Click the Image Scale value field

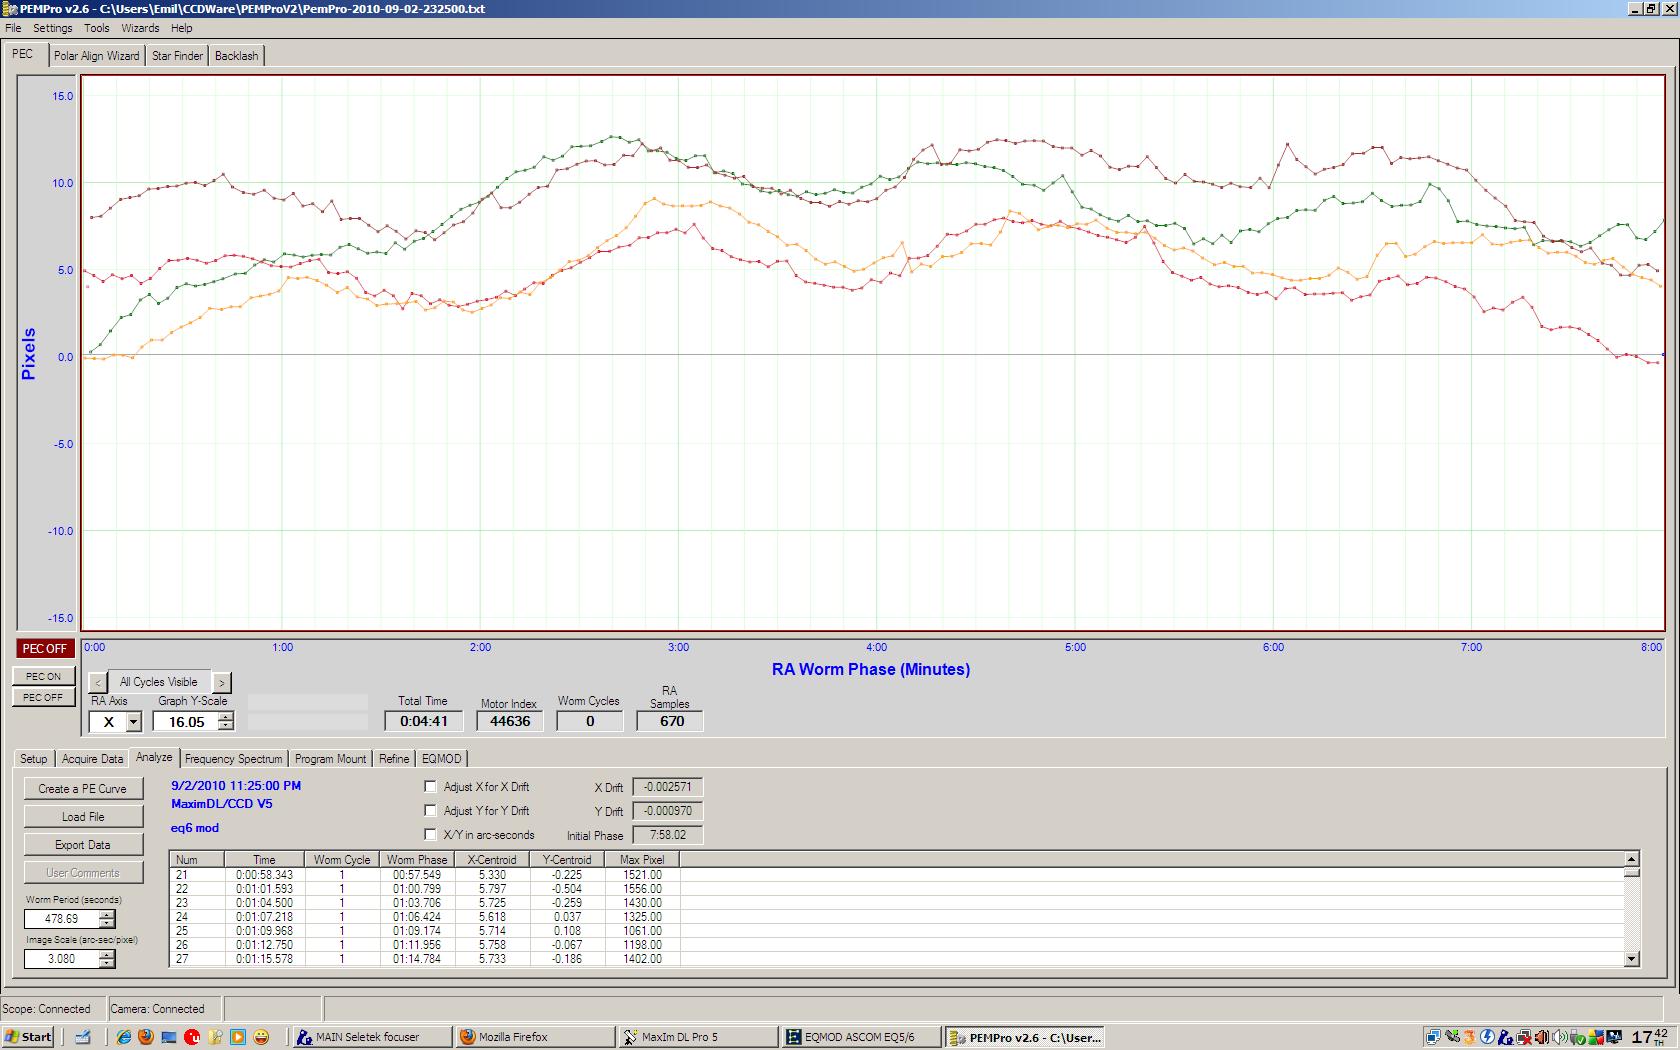[x=62, y=959]
